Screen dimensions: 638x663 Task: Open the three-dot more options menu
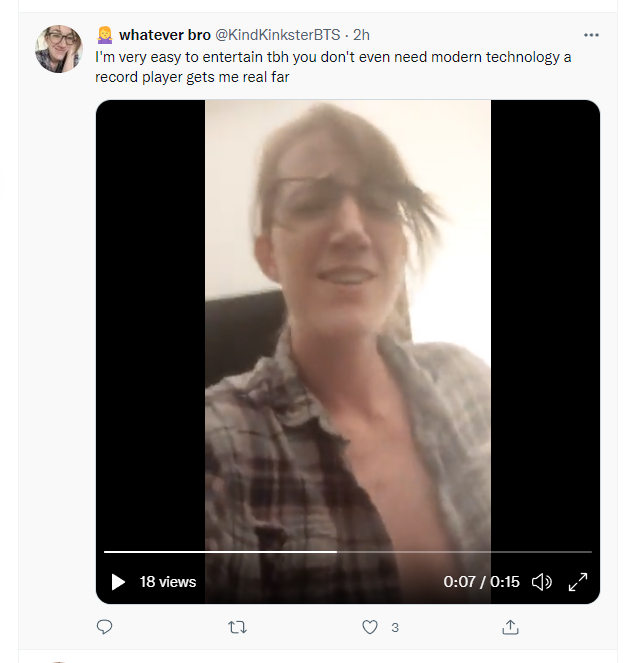pyautogui.click(x=591, y=35)
